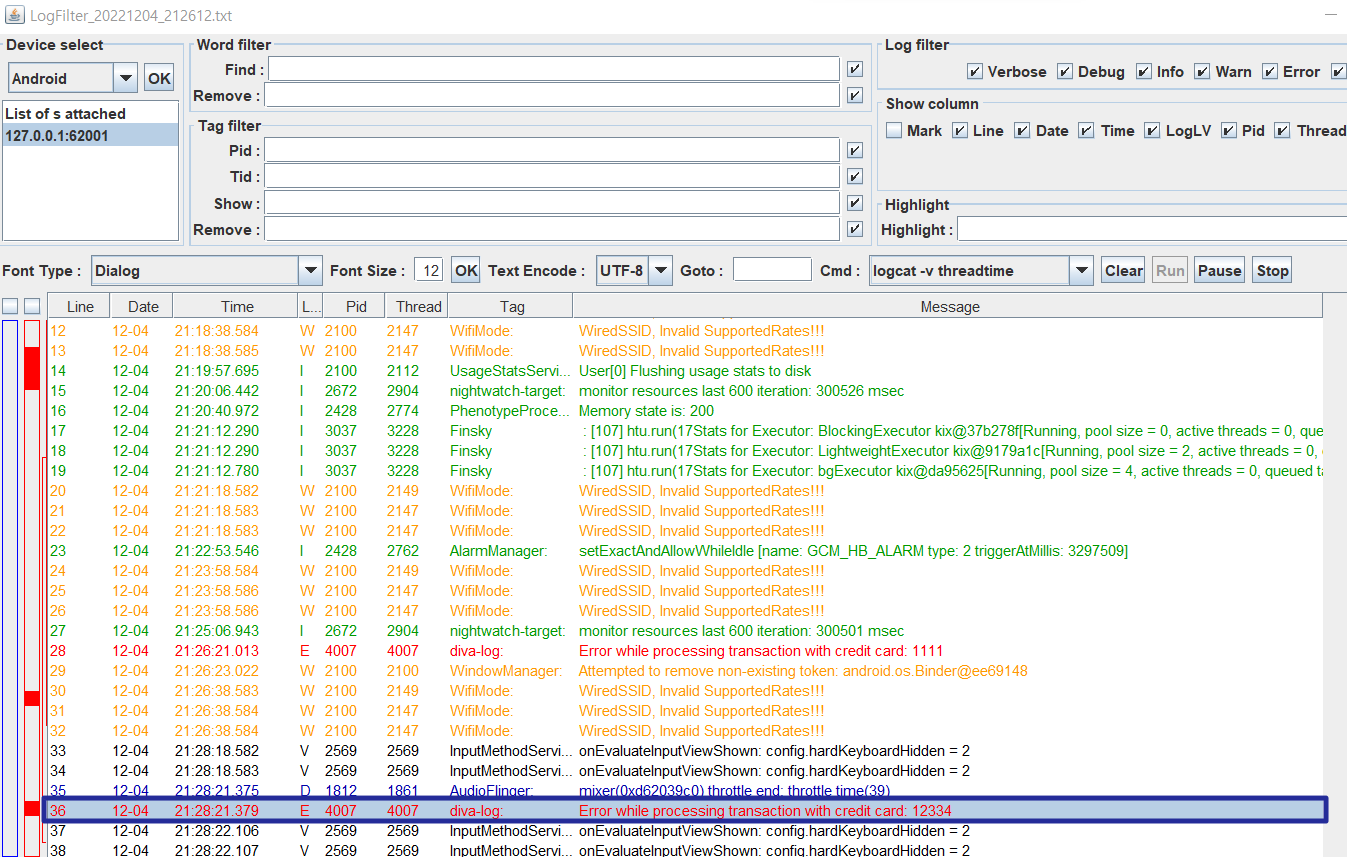Click the Java app icon in title bar

(15, 16)
